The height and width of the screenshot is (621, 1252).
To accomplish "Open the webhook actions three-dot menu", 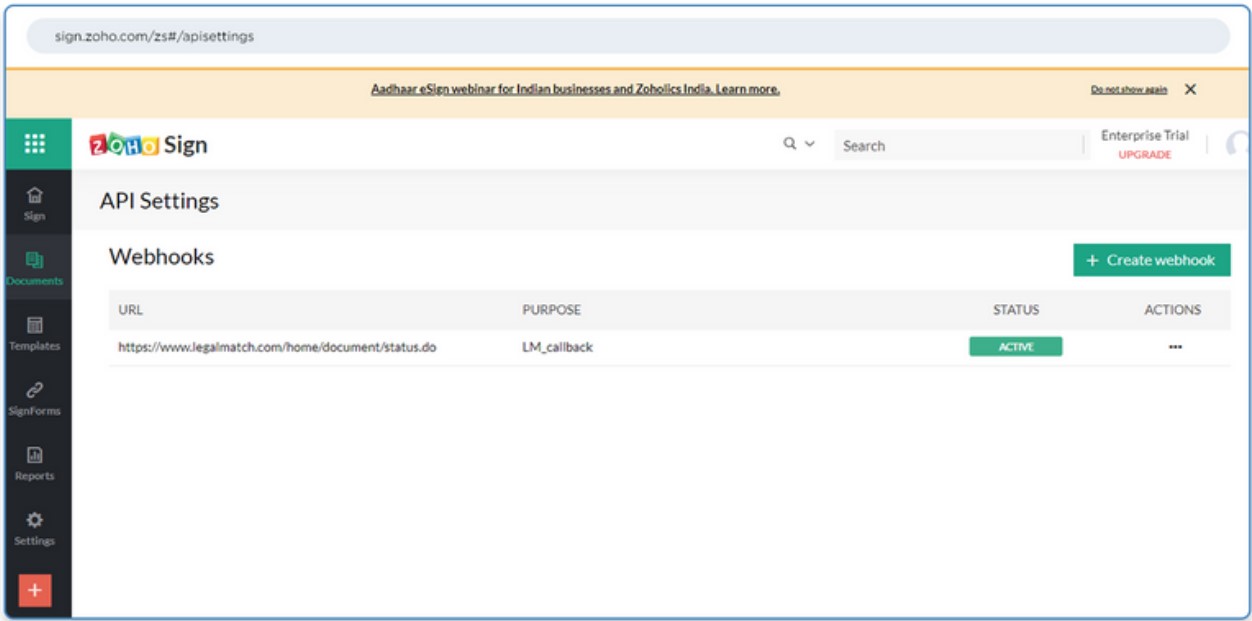I will pyautogui.click(x=1174, y=347).
